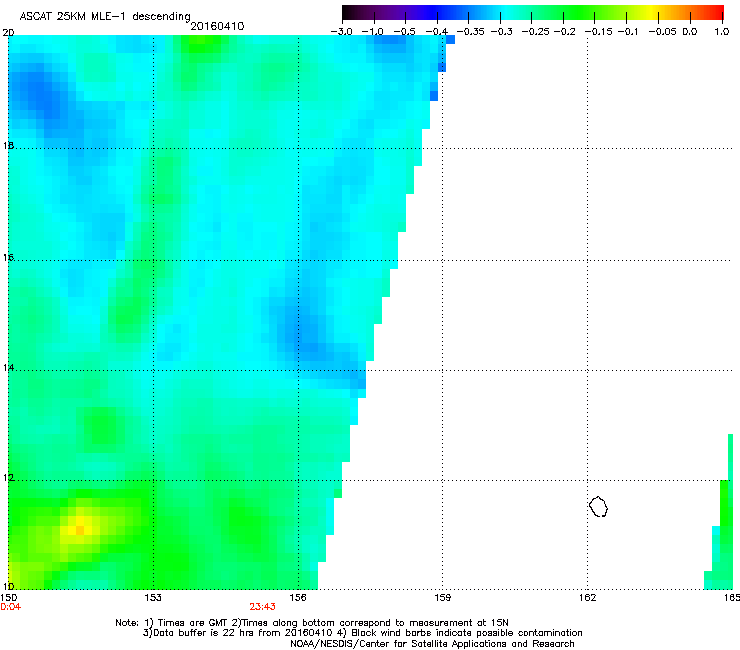Click the colorbar label -0.1
Image resolution: width=740 pixels, height=650 pixels.
628,32
